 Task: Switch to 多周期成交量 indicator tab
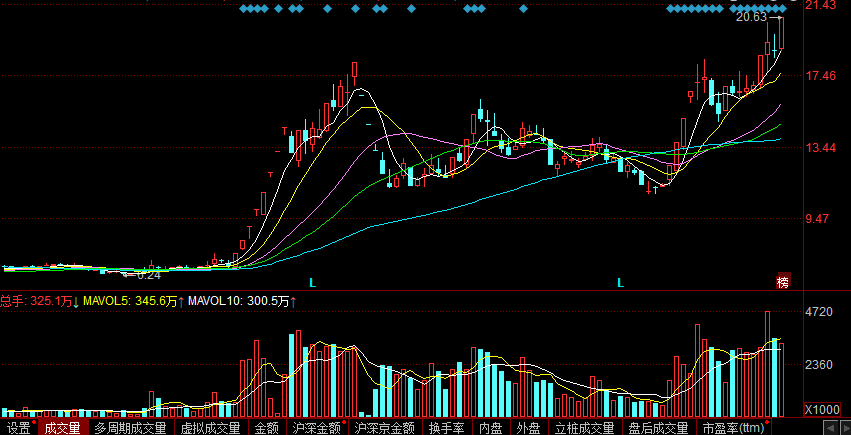click(130, 428)
